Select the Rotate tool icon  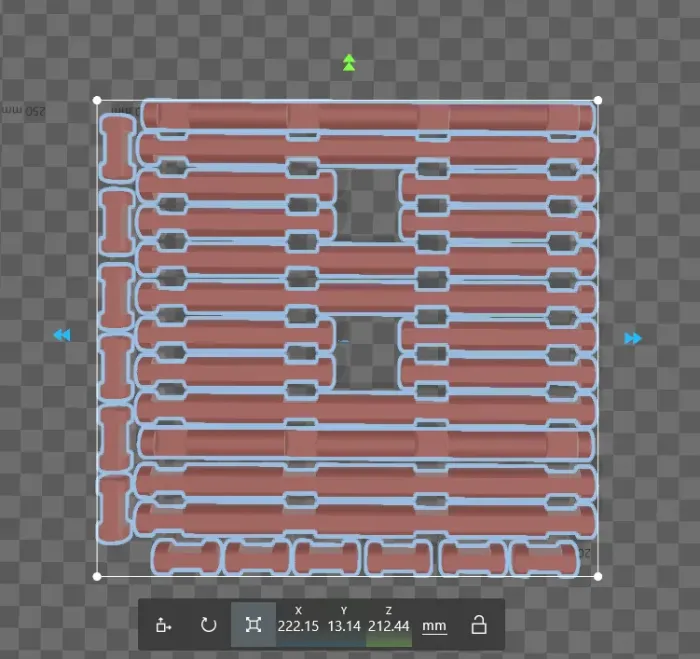pyautogui.click(x=208, y=625)
